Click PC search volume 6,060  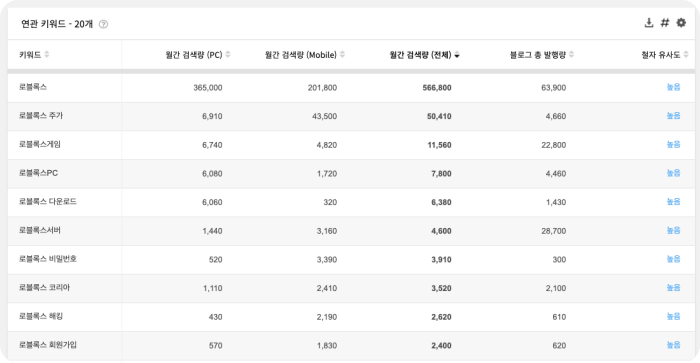pos(212,202)
